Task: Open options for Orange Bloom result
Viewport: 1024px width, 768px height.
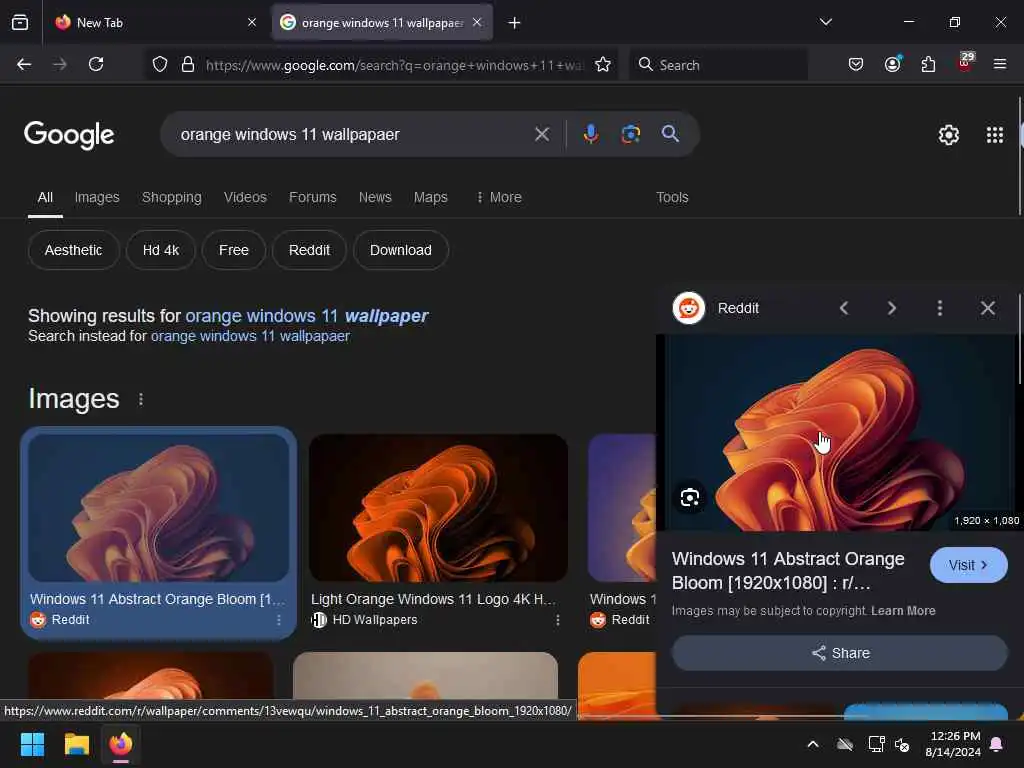Action: [x=279, y=620]
